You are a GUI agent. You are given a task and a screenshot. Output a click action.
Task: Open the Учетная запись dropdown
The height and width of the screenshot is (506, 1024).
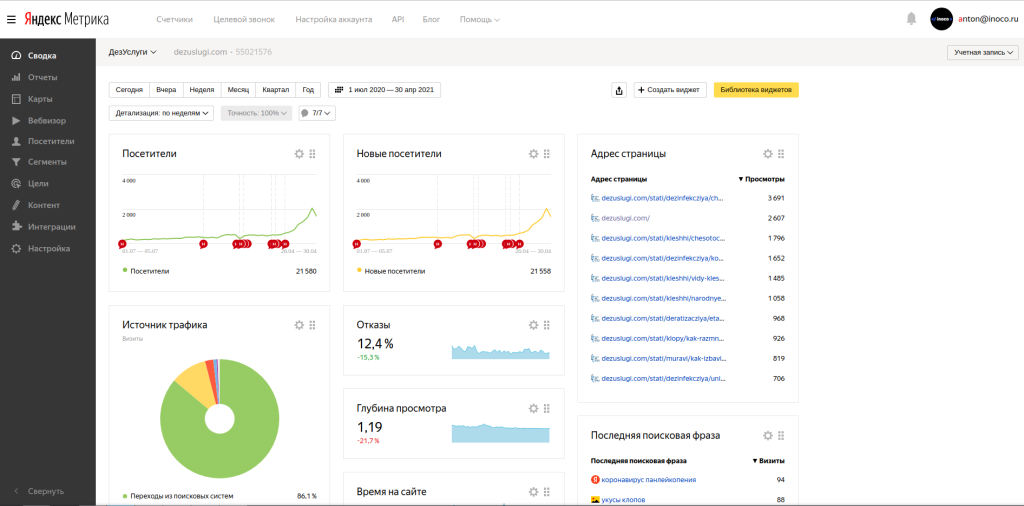pyautogui.click(x=982, y=53)
